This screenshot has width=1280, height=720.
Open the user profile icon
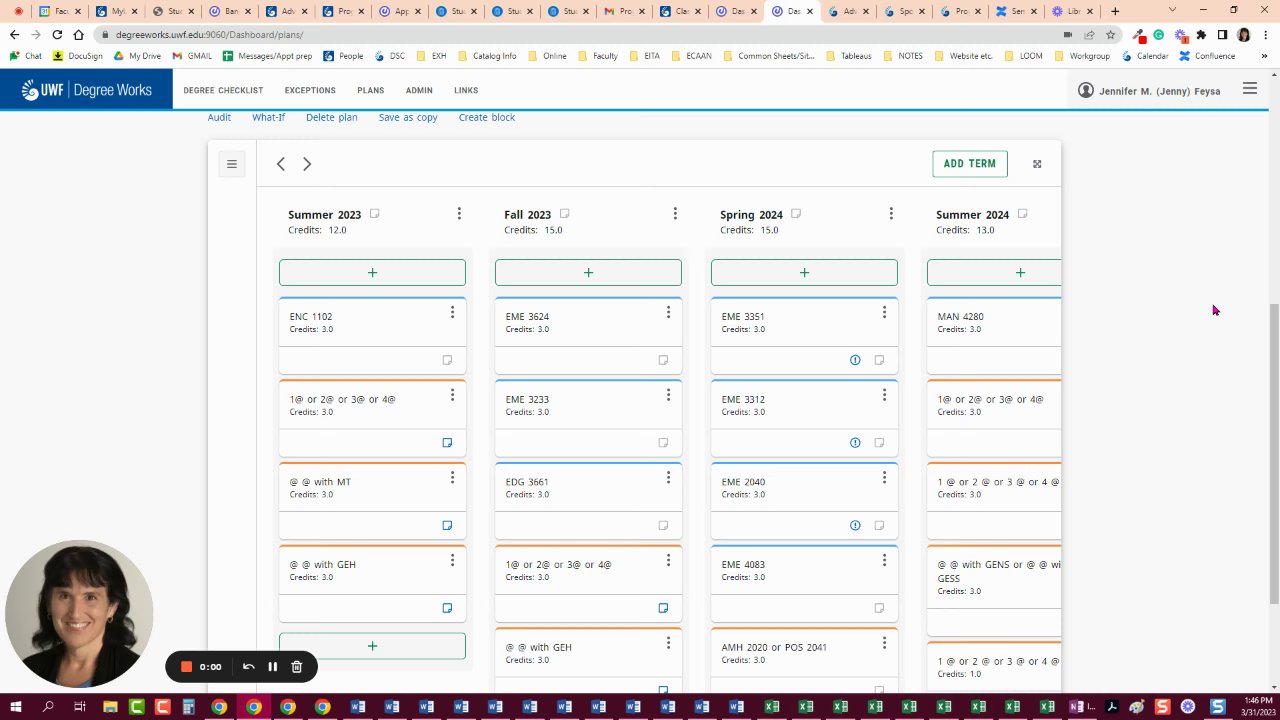(x=1086, y=90)
